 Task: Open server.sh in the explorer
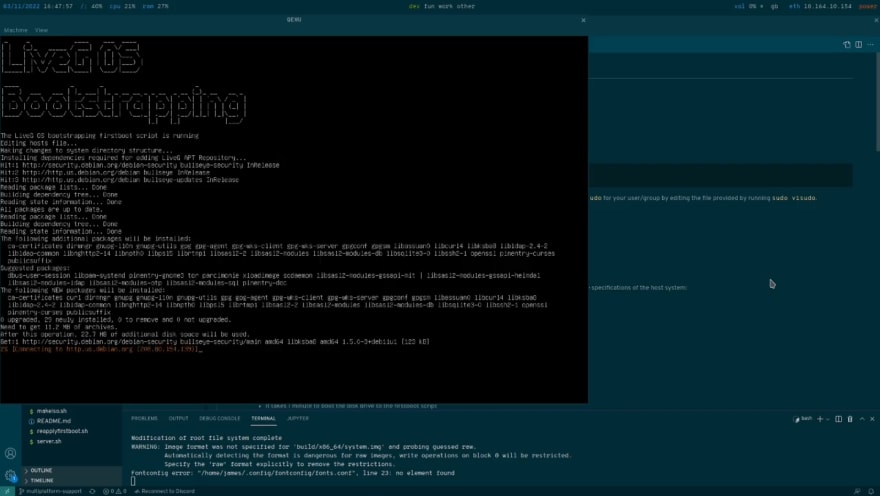(x=49, y=441)
